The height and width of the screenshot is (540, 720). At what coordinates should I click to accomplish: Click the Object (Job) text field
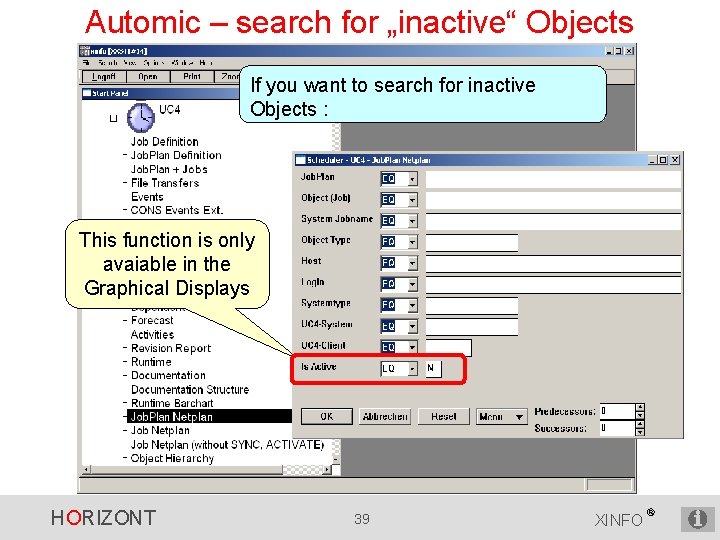[553, 200]
